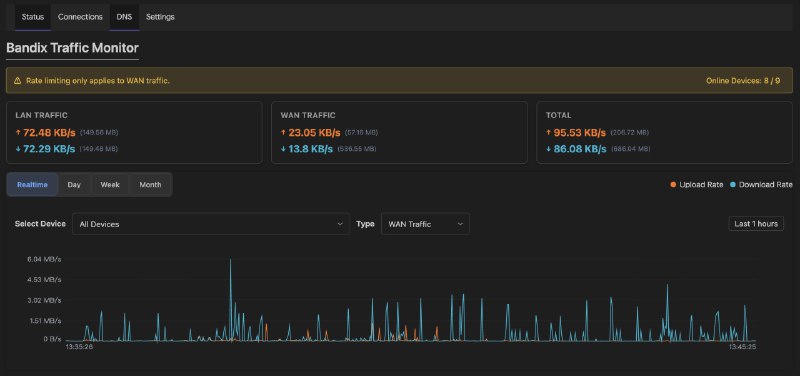Screen dimensions: 800x376
Task: Open the DNS tab
Action: pyautogui.click(x=124, y=17)
